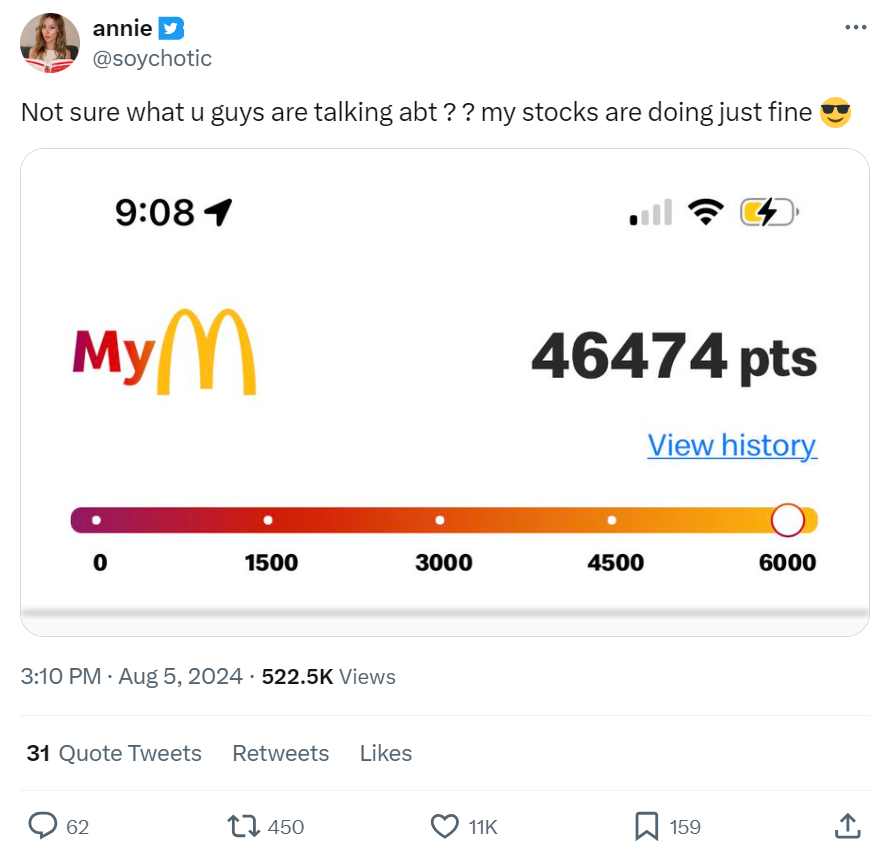Click the battery charging indicator

coord(768,211)
